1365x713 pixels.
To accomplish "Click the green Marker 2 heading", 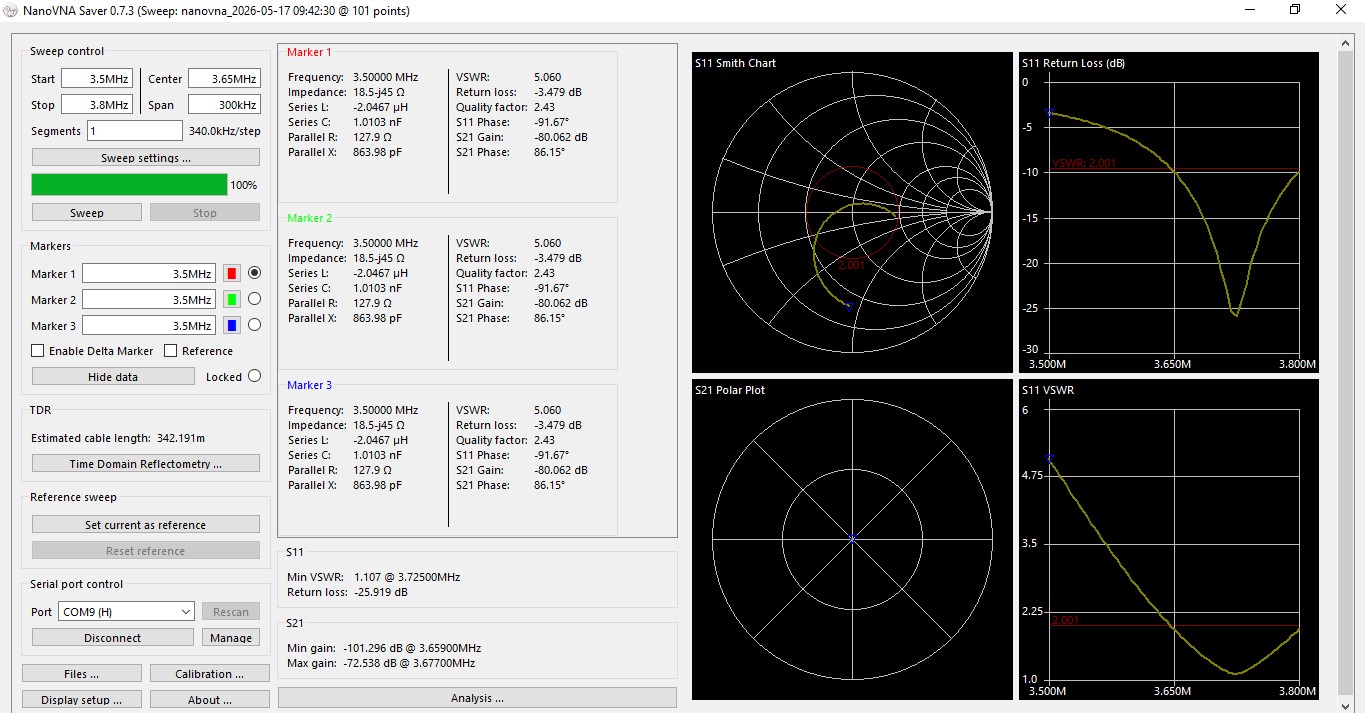I will point(309,218).
